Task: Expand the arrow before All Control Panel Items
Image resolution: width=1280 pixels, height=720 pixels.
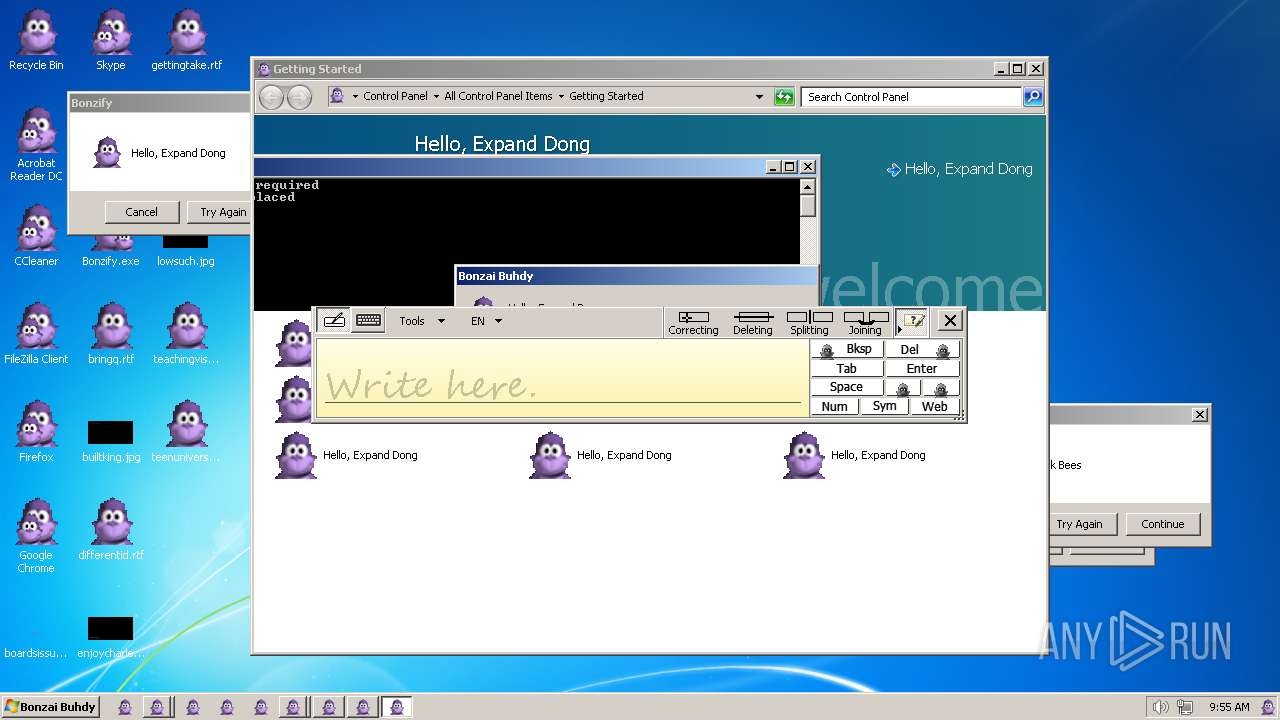Action: [x=436, y=97]
